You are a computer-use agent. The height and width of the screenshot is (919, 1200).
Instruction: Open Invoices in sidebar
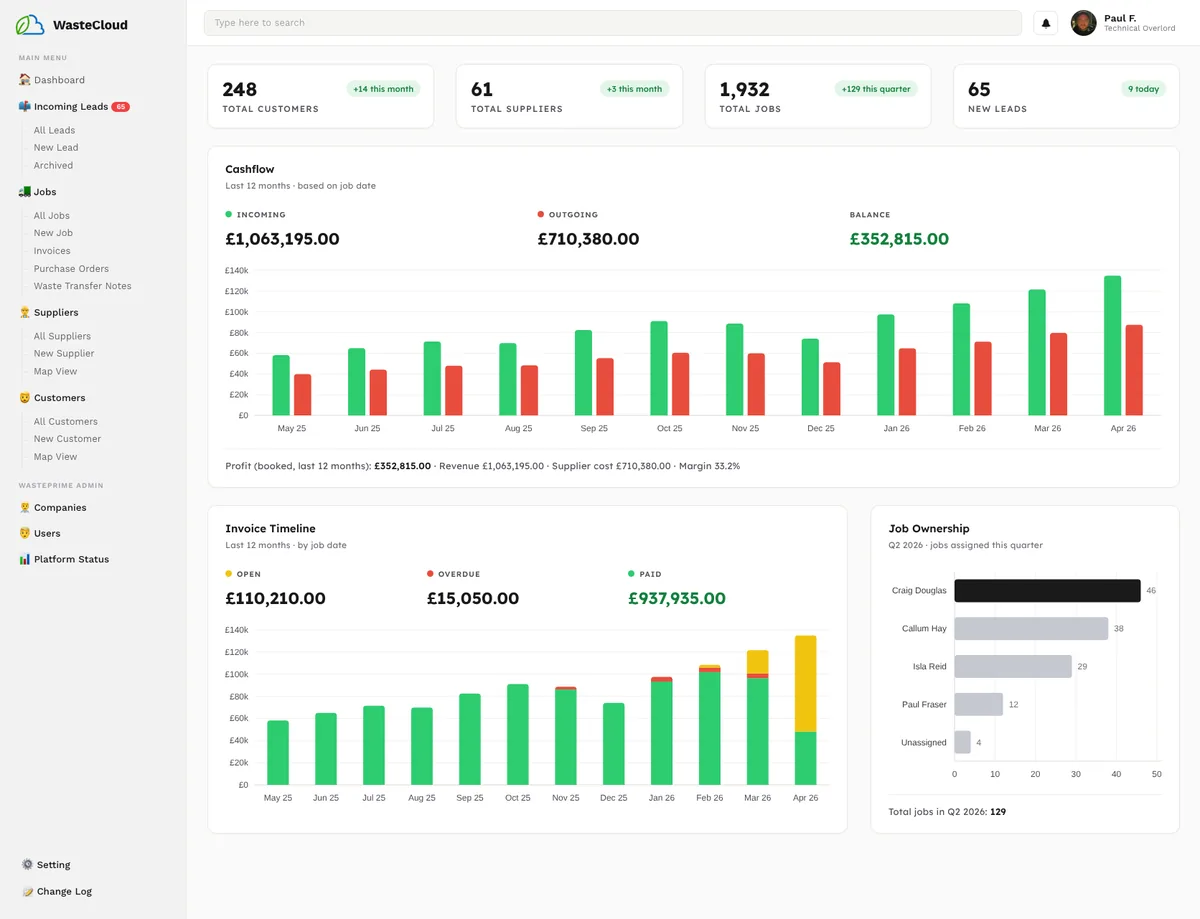click(x=52, y=251)
